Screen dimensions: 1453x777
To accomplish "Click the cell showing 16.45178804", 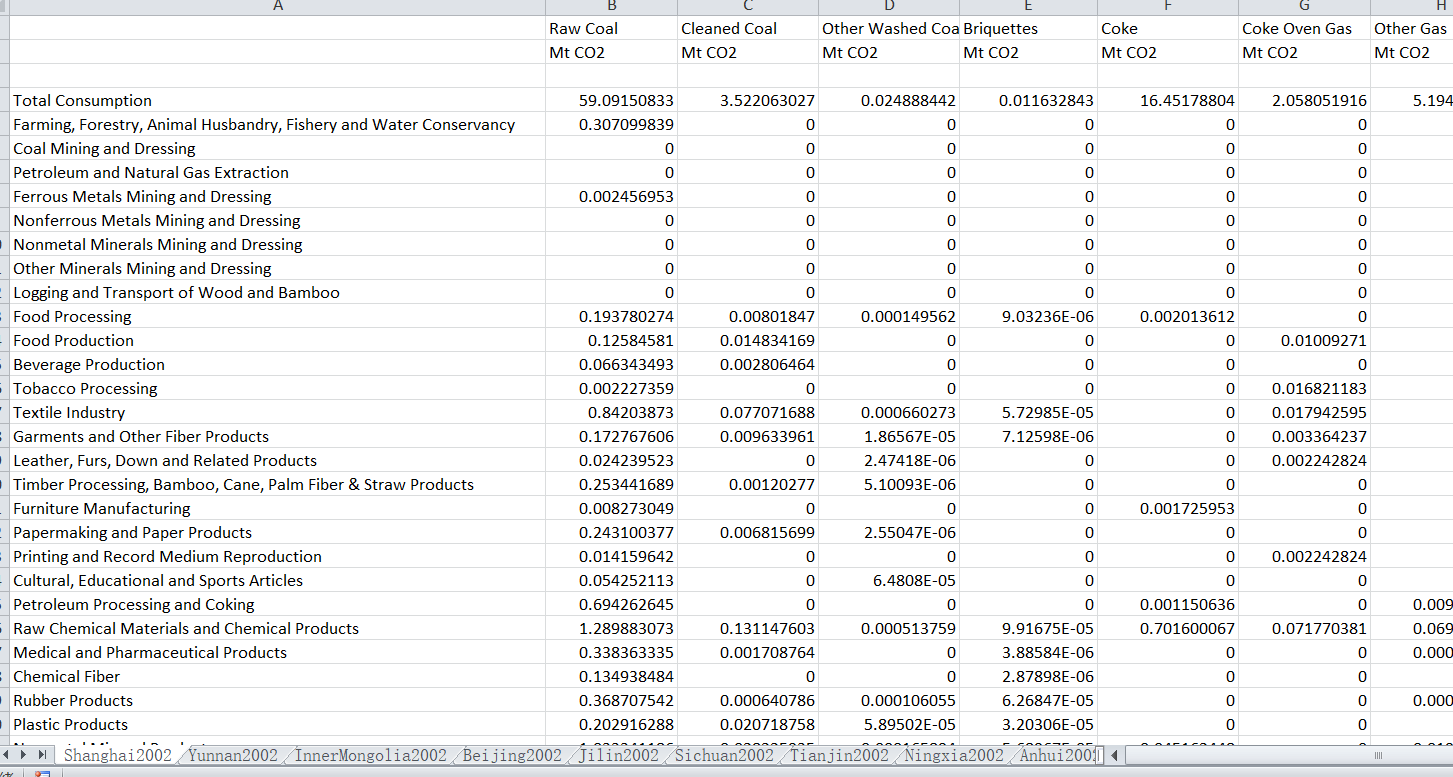I will pos(1168,100).
